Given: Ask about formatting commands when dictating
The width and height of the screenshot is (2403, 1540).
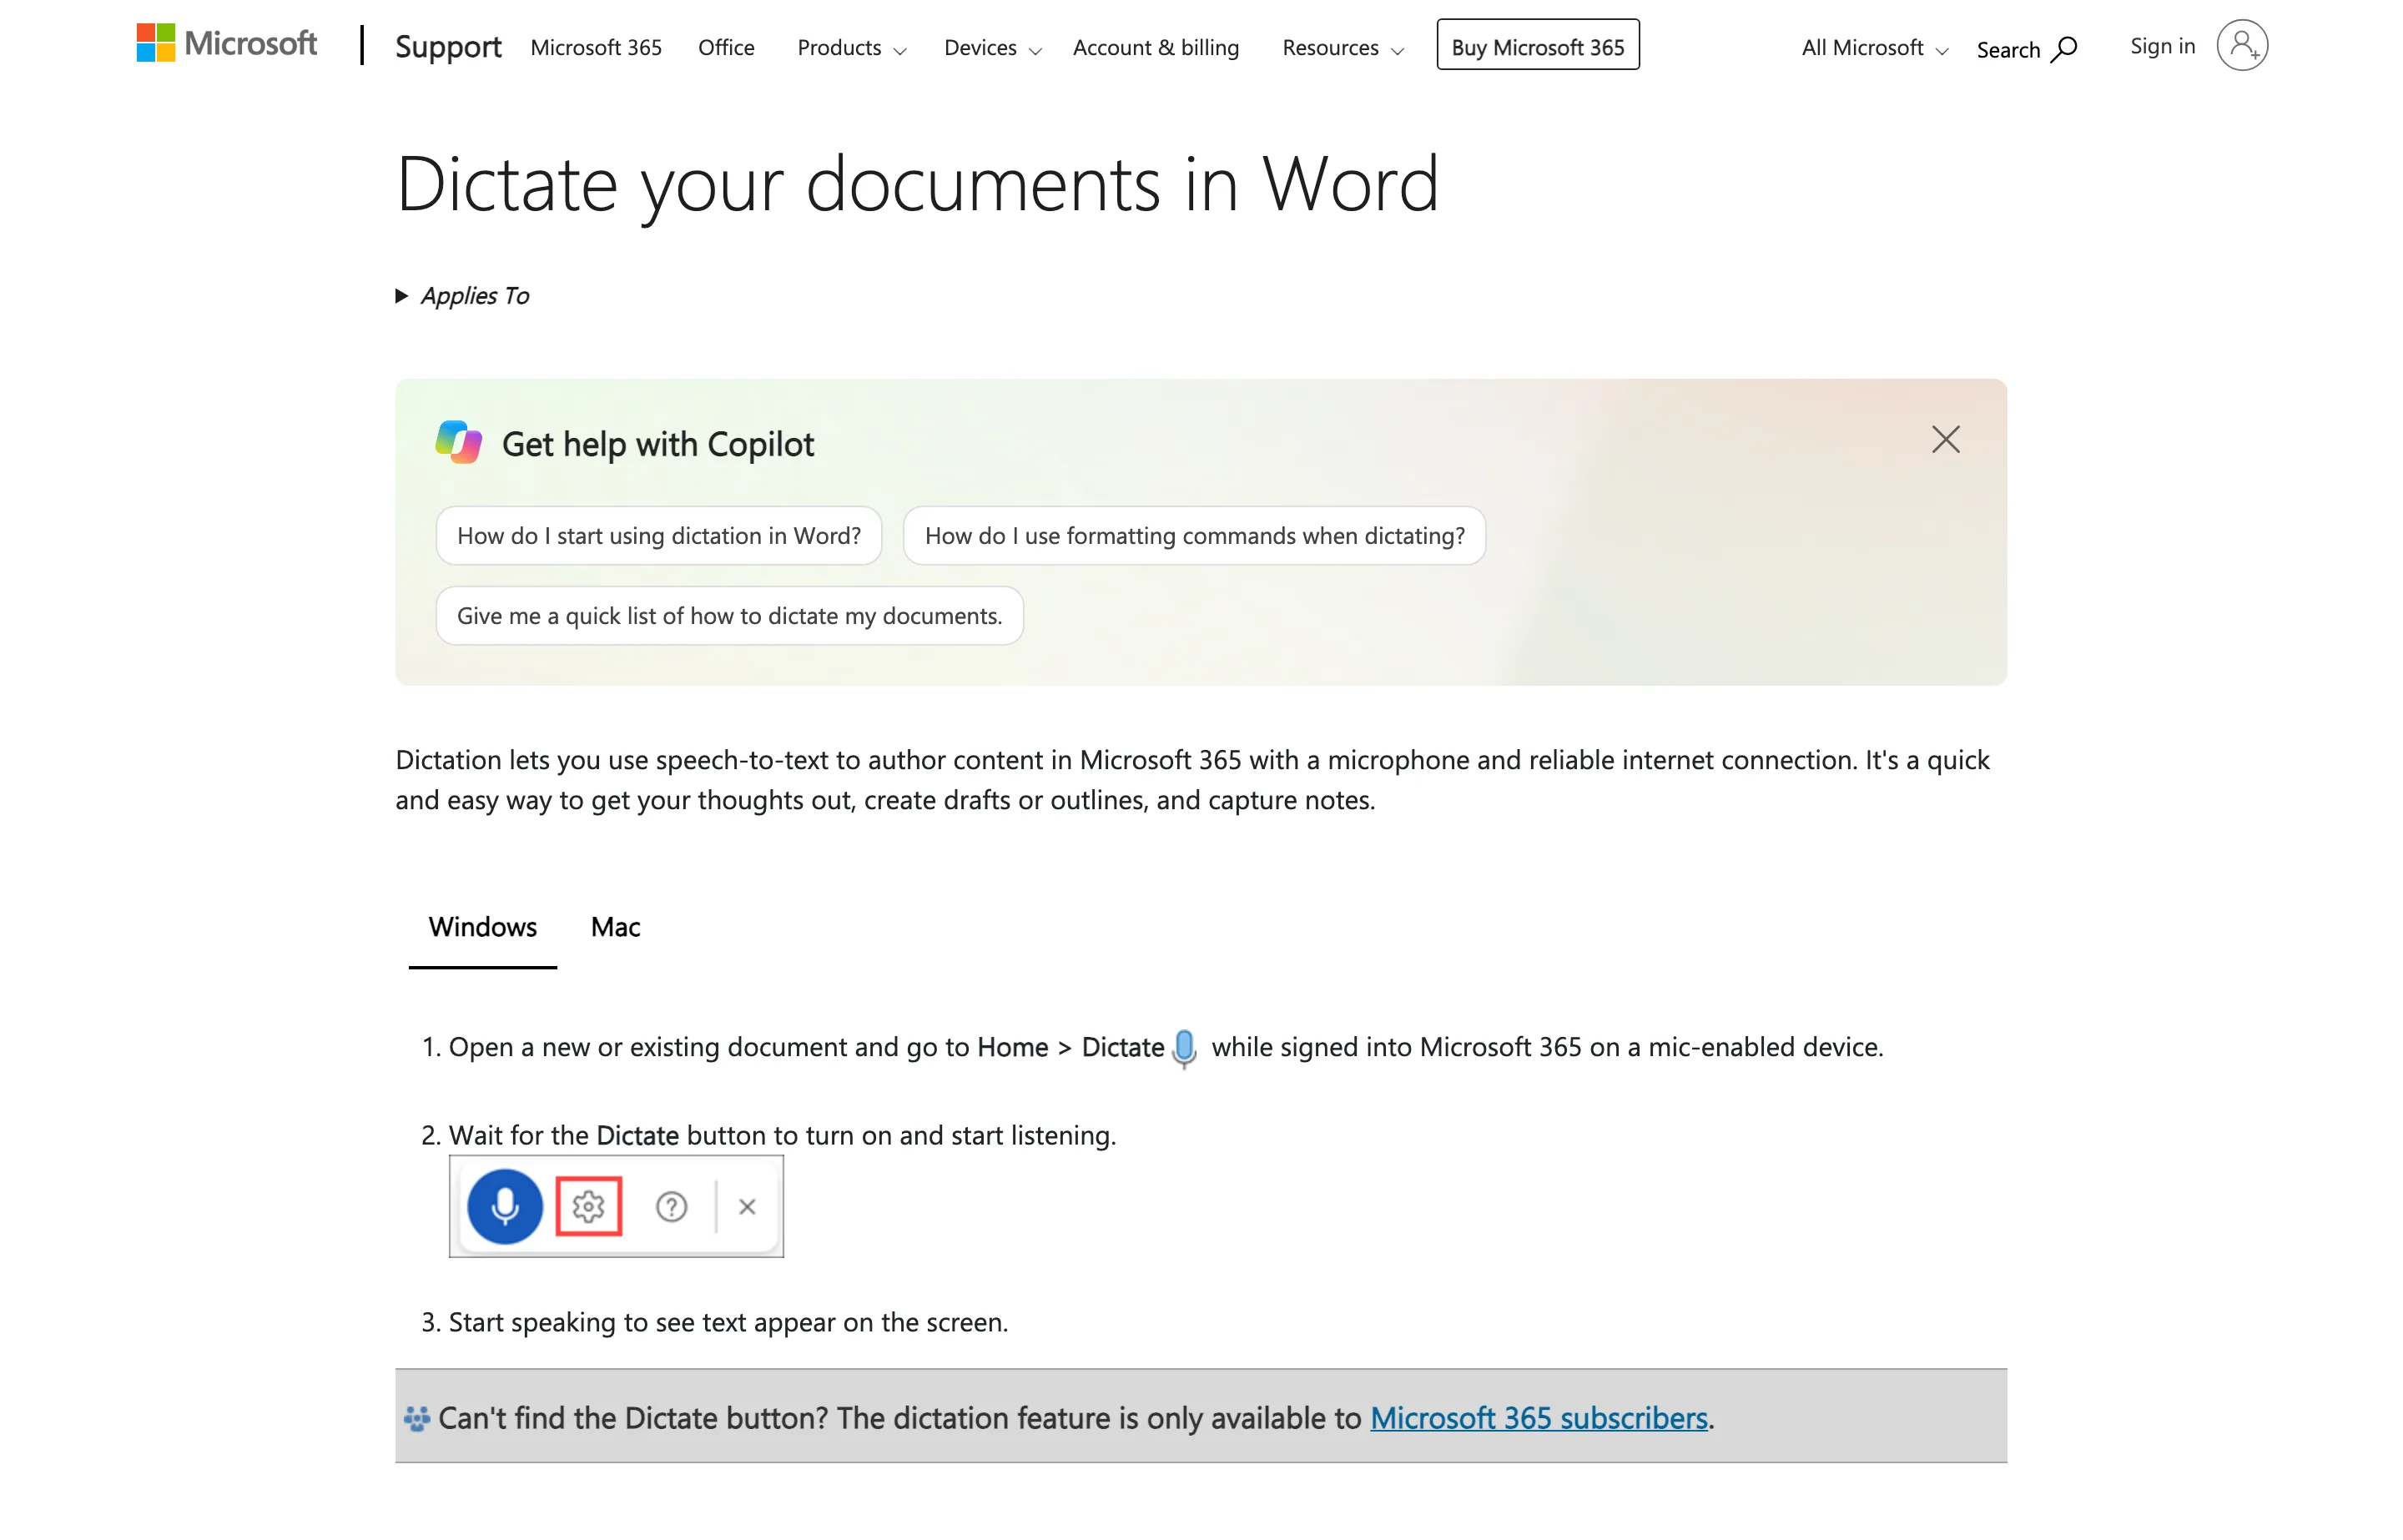Looking at the screenshot, I should (1194, 535).
